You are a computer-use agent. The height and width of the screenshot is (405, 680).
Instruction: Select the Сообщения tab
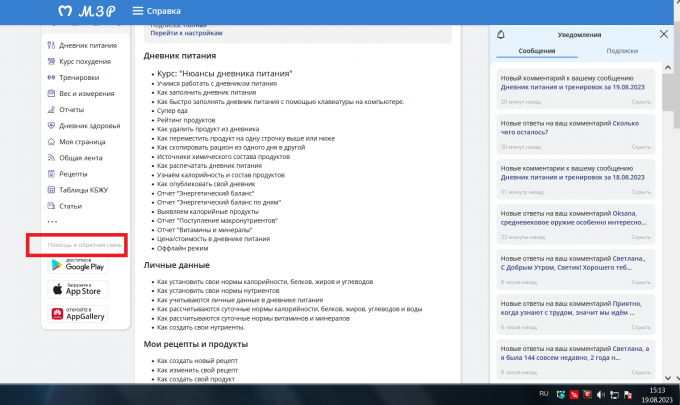(537, 51)
